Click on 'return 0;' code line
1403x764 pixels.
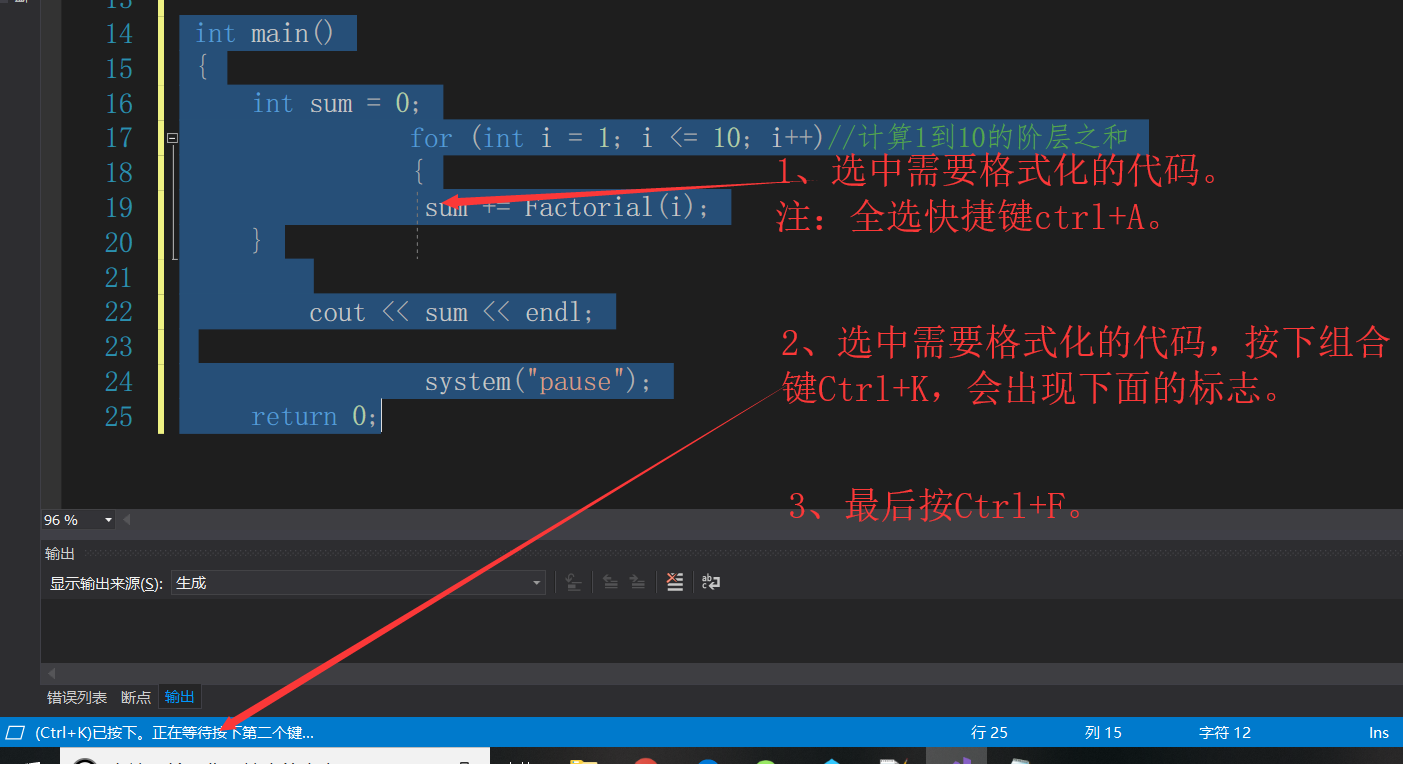click(315, 416)
